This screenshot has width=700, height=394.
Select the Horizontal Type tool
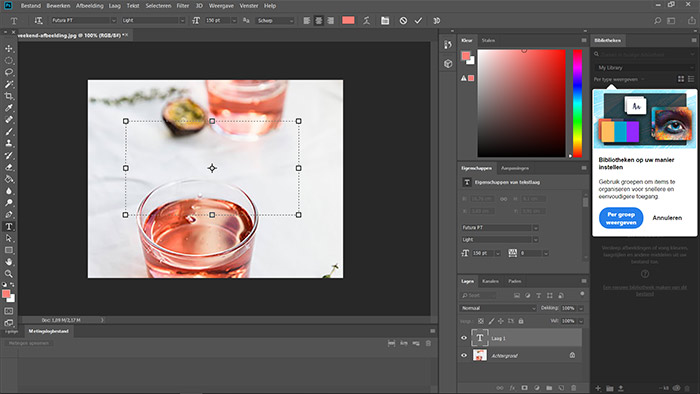point(9,227)
